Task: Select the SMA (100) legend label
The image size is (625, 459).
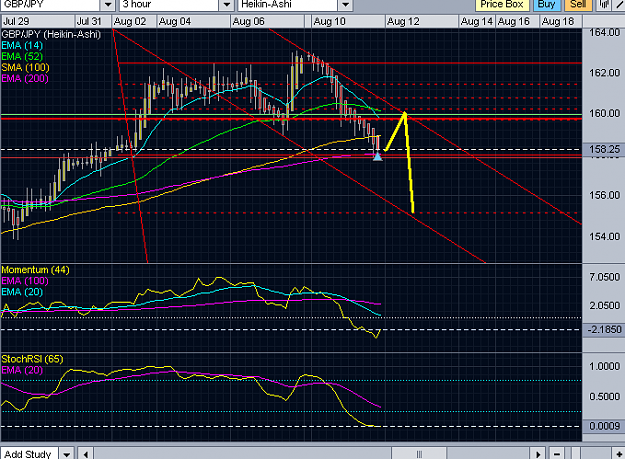Action: pos(25,68)
